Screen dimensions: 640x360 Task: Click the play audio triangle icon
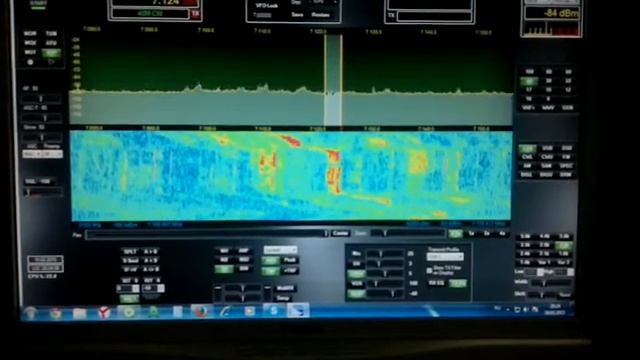(x=51, y=62)
